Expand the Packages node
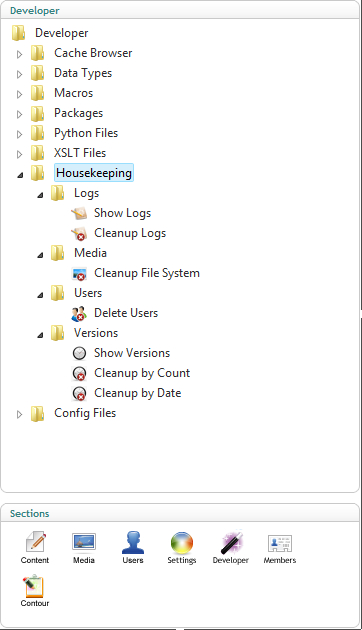362x630 pixels. 19,115
